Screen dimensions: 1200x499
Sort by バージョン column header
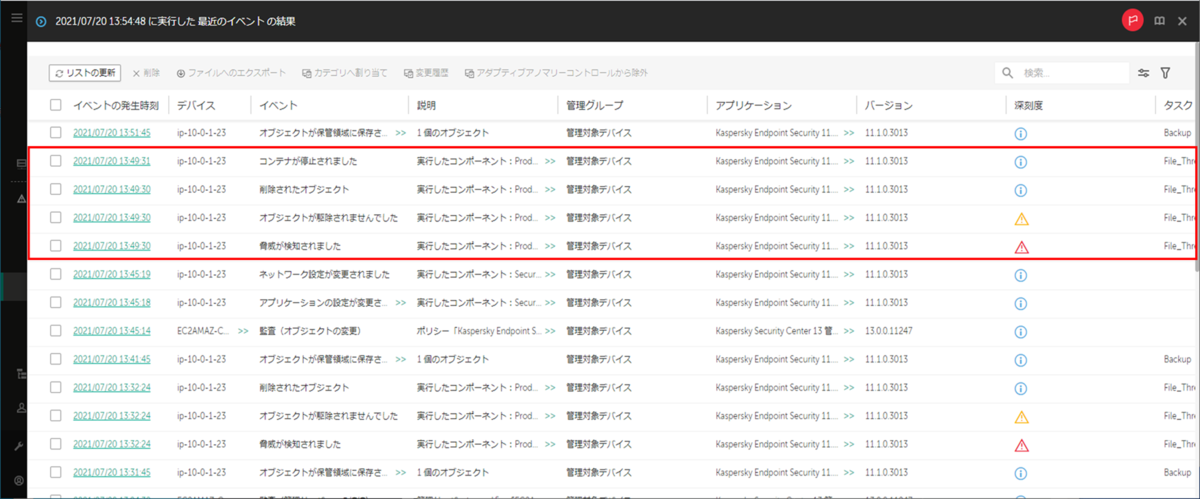[x=888, y=105]
